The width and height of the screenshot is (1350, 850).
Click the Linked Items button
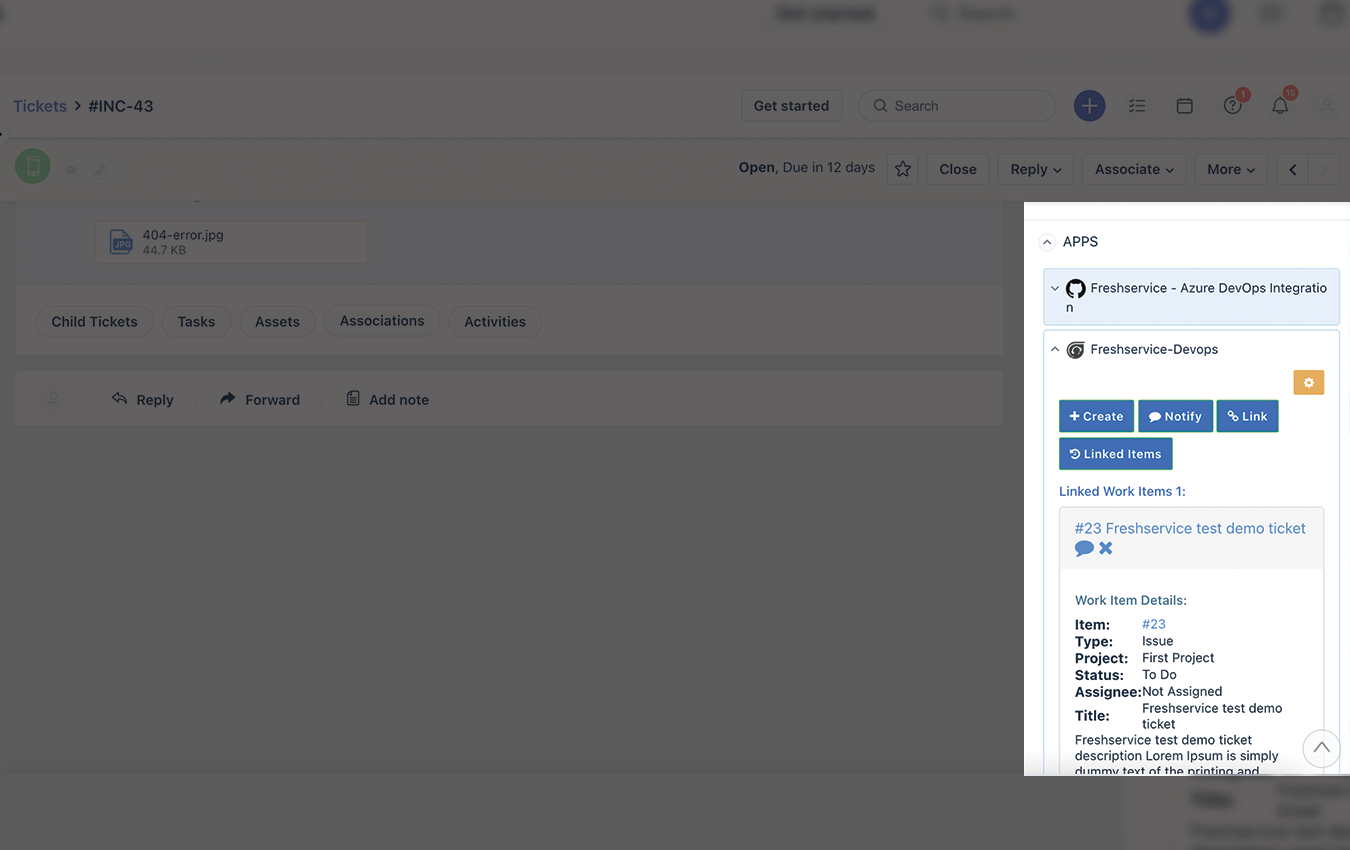pos(1115,454)
